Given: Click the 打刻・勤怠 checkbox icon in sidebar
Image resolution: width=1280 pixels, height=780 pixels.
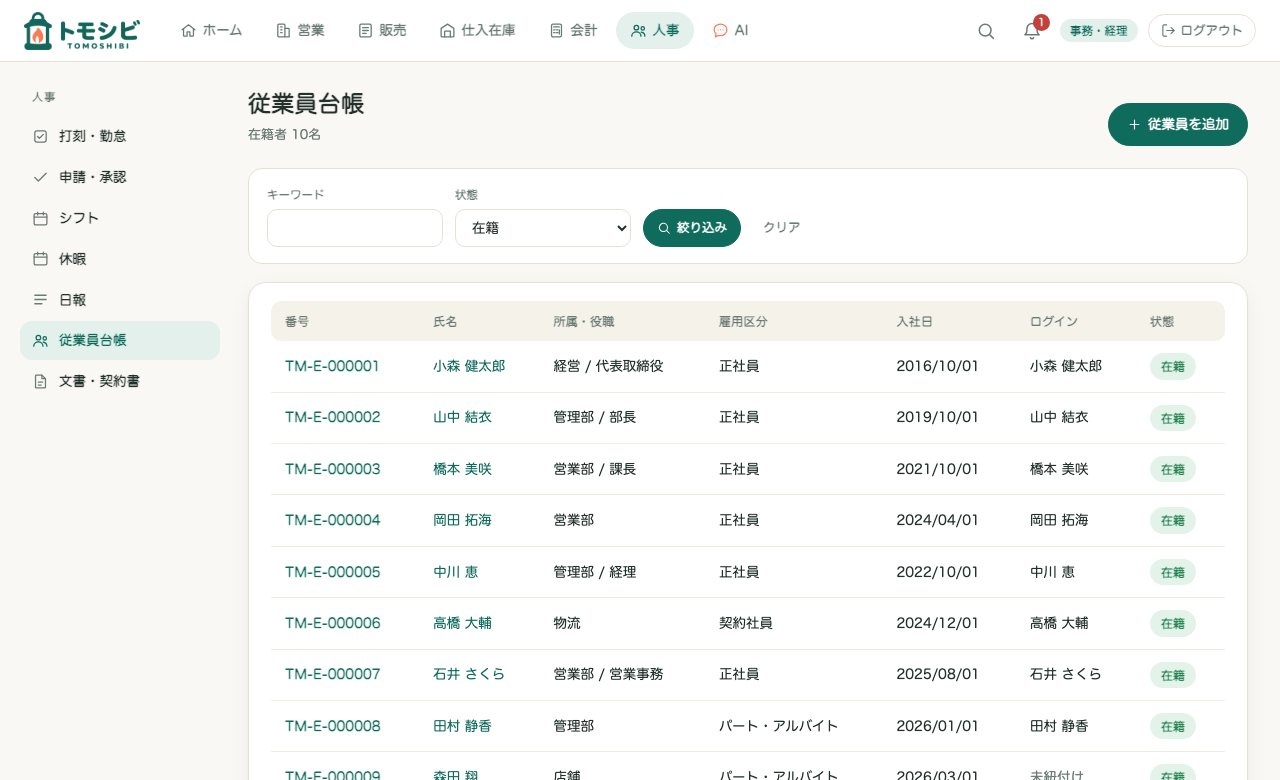Looking at the screenshot, I should coord(40,136).
